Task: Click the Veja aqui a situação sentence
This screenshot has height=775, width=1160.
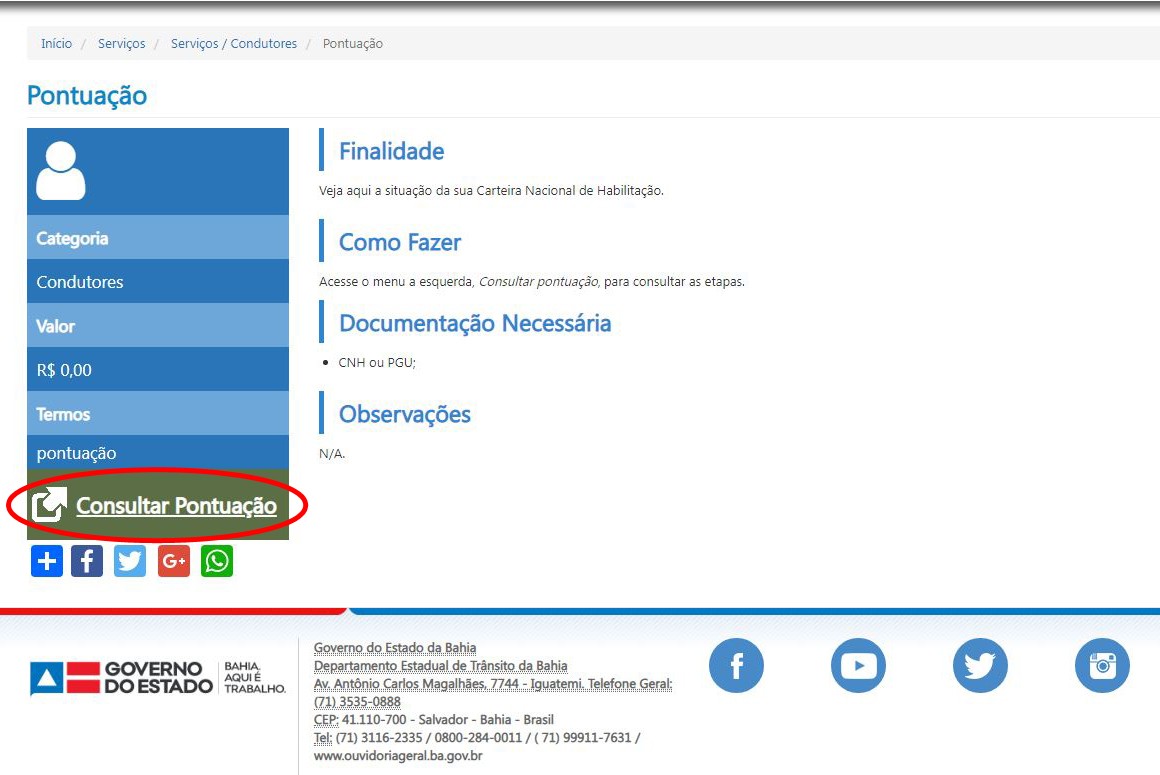Action: 491,191
